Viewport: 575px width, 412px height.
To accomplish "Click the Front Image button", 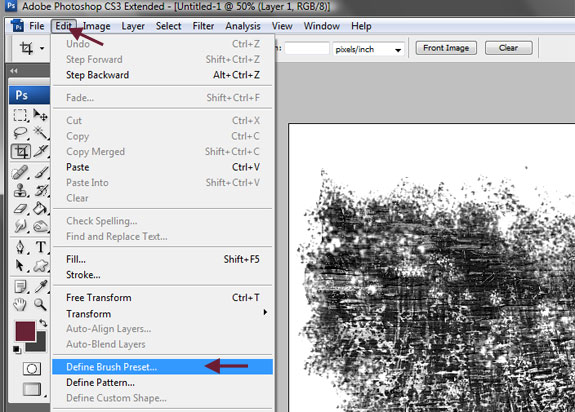I will click(x=446, y=48).
